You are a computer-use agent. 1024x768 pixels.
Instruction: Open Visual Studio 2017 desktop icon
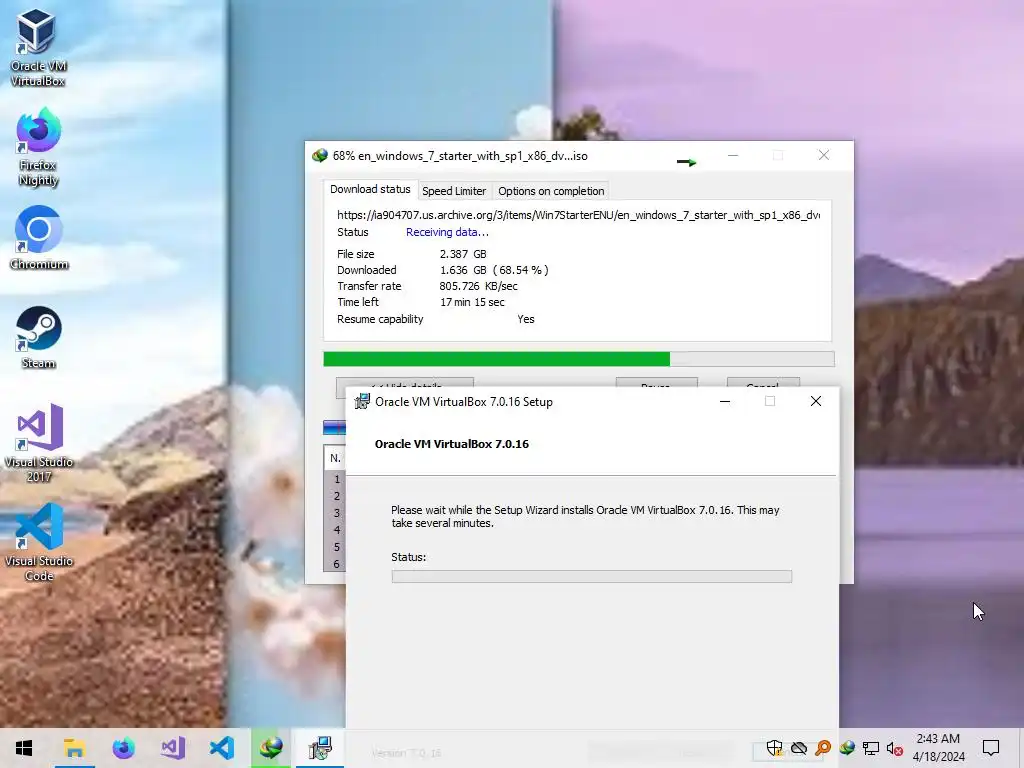pos(39,442)
